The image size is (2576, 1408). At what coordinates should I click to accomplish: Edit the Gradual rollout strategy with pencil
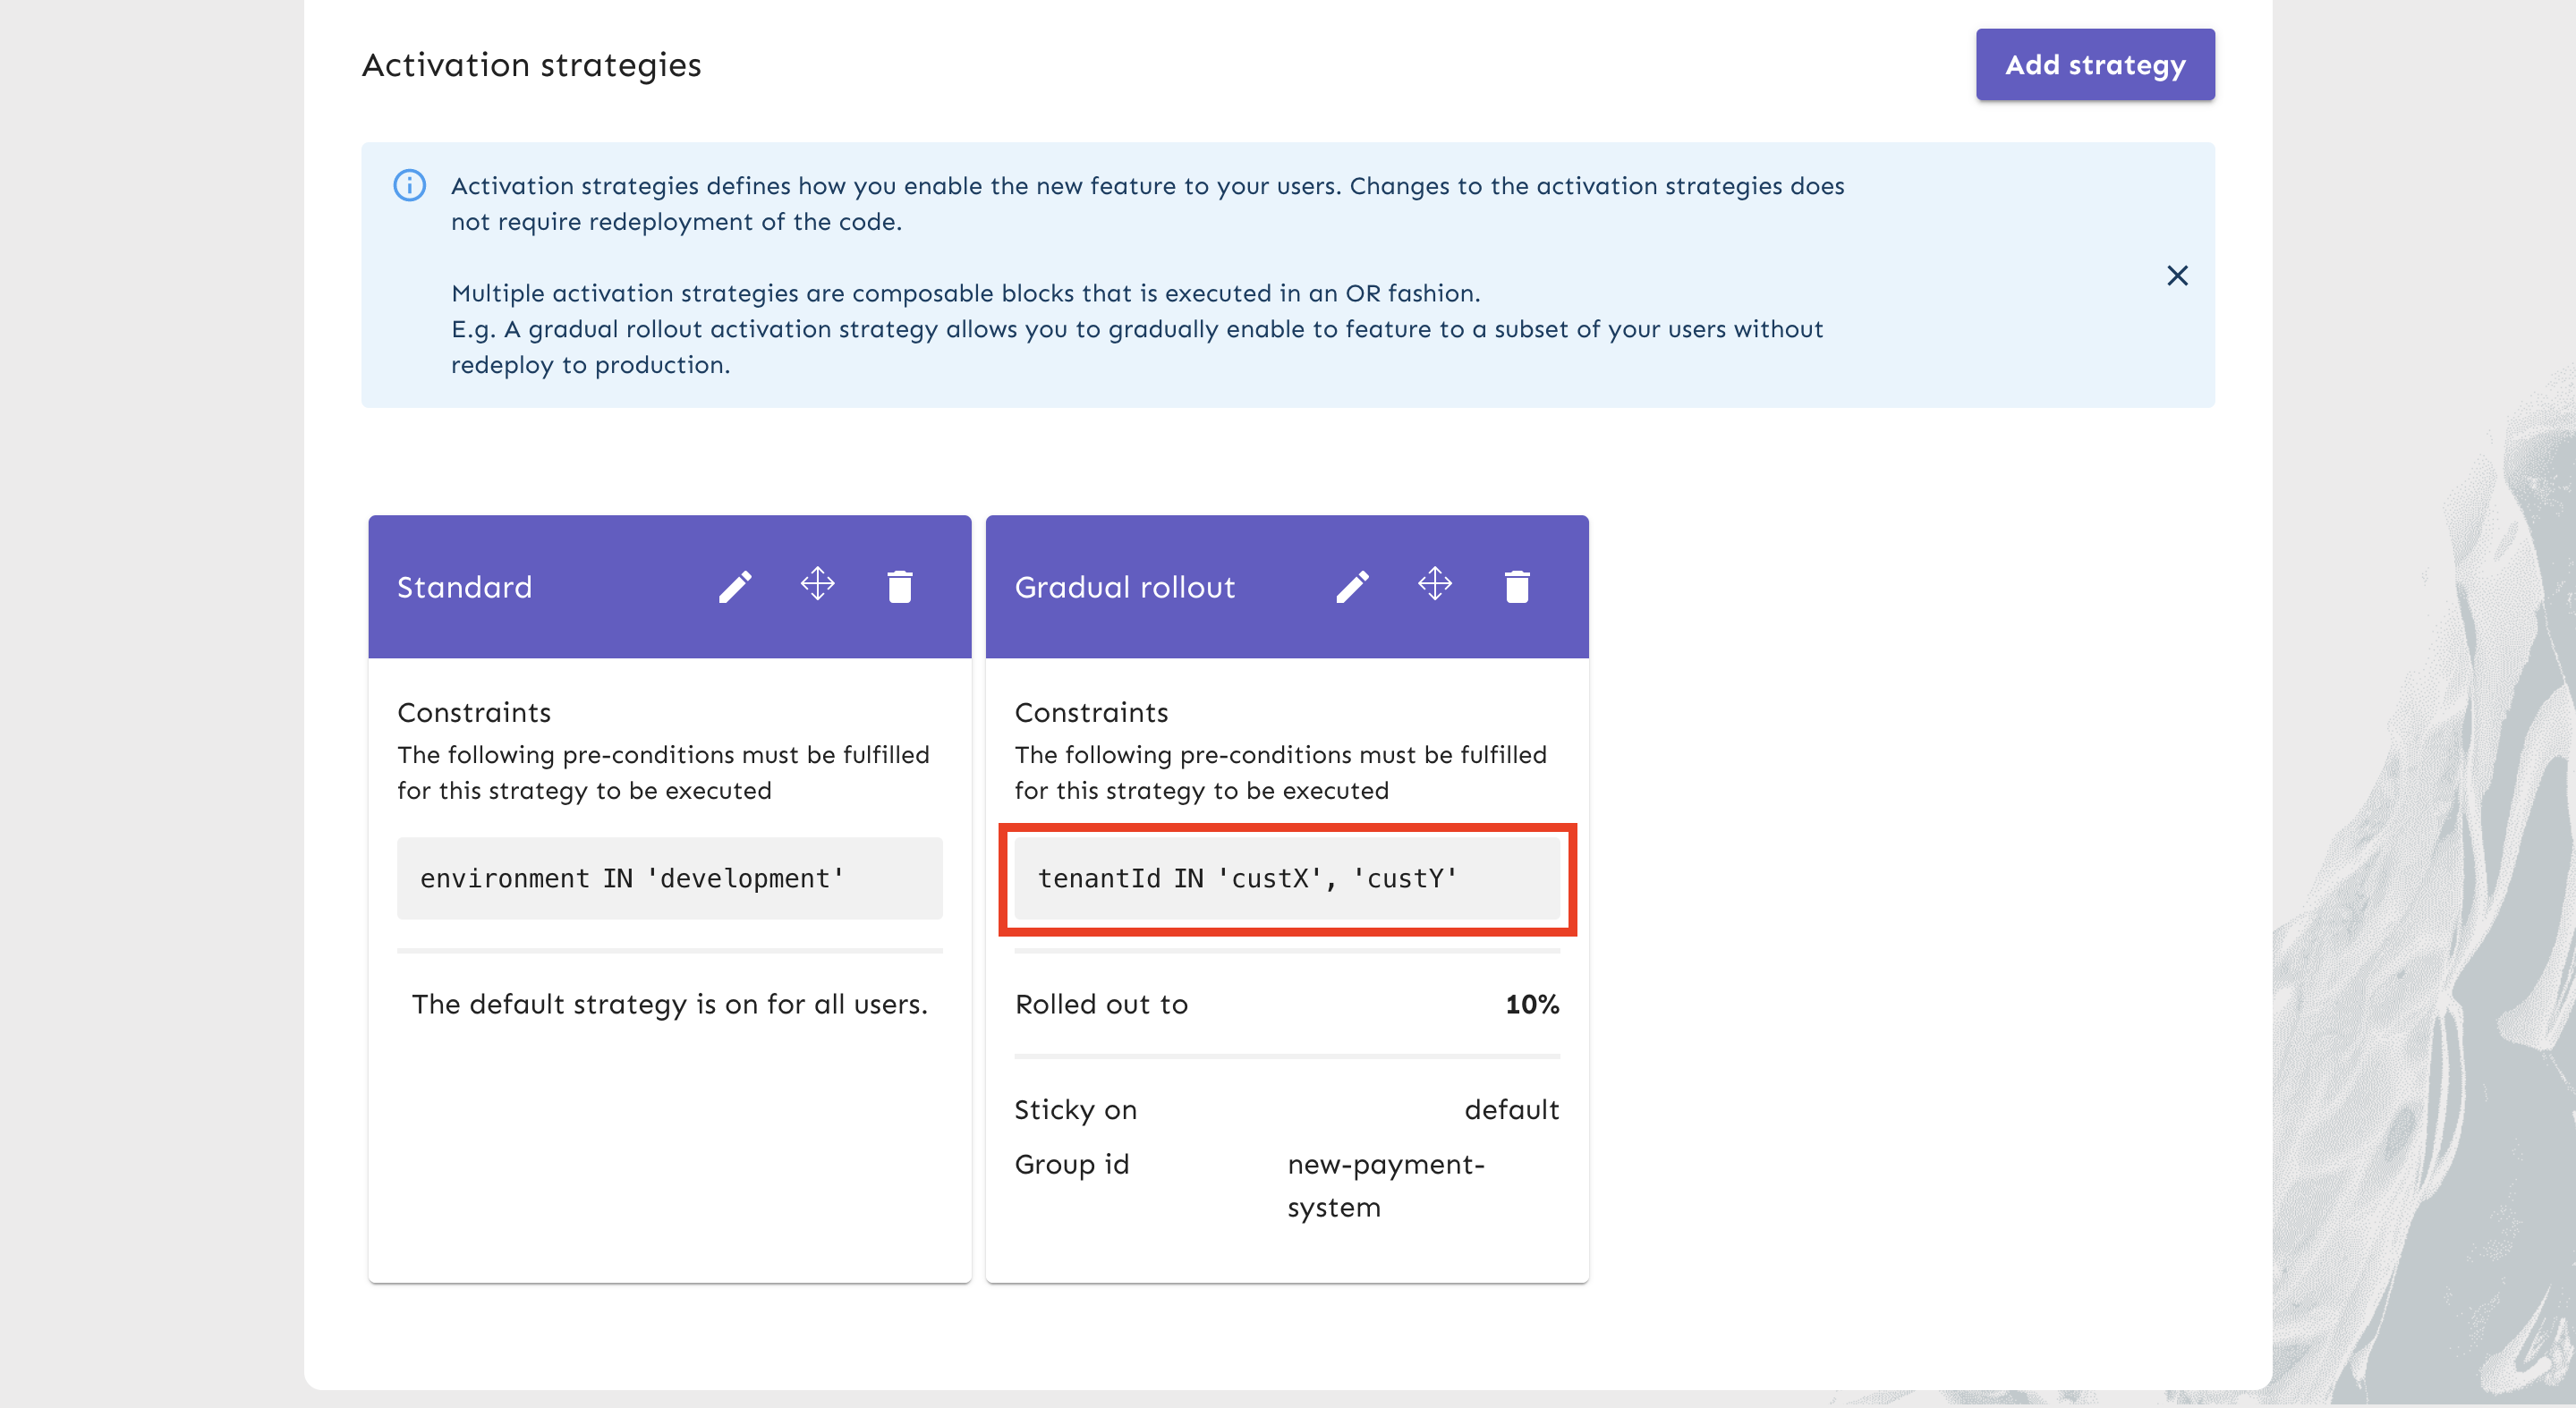[1352, 586]
